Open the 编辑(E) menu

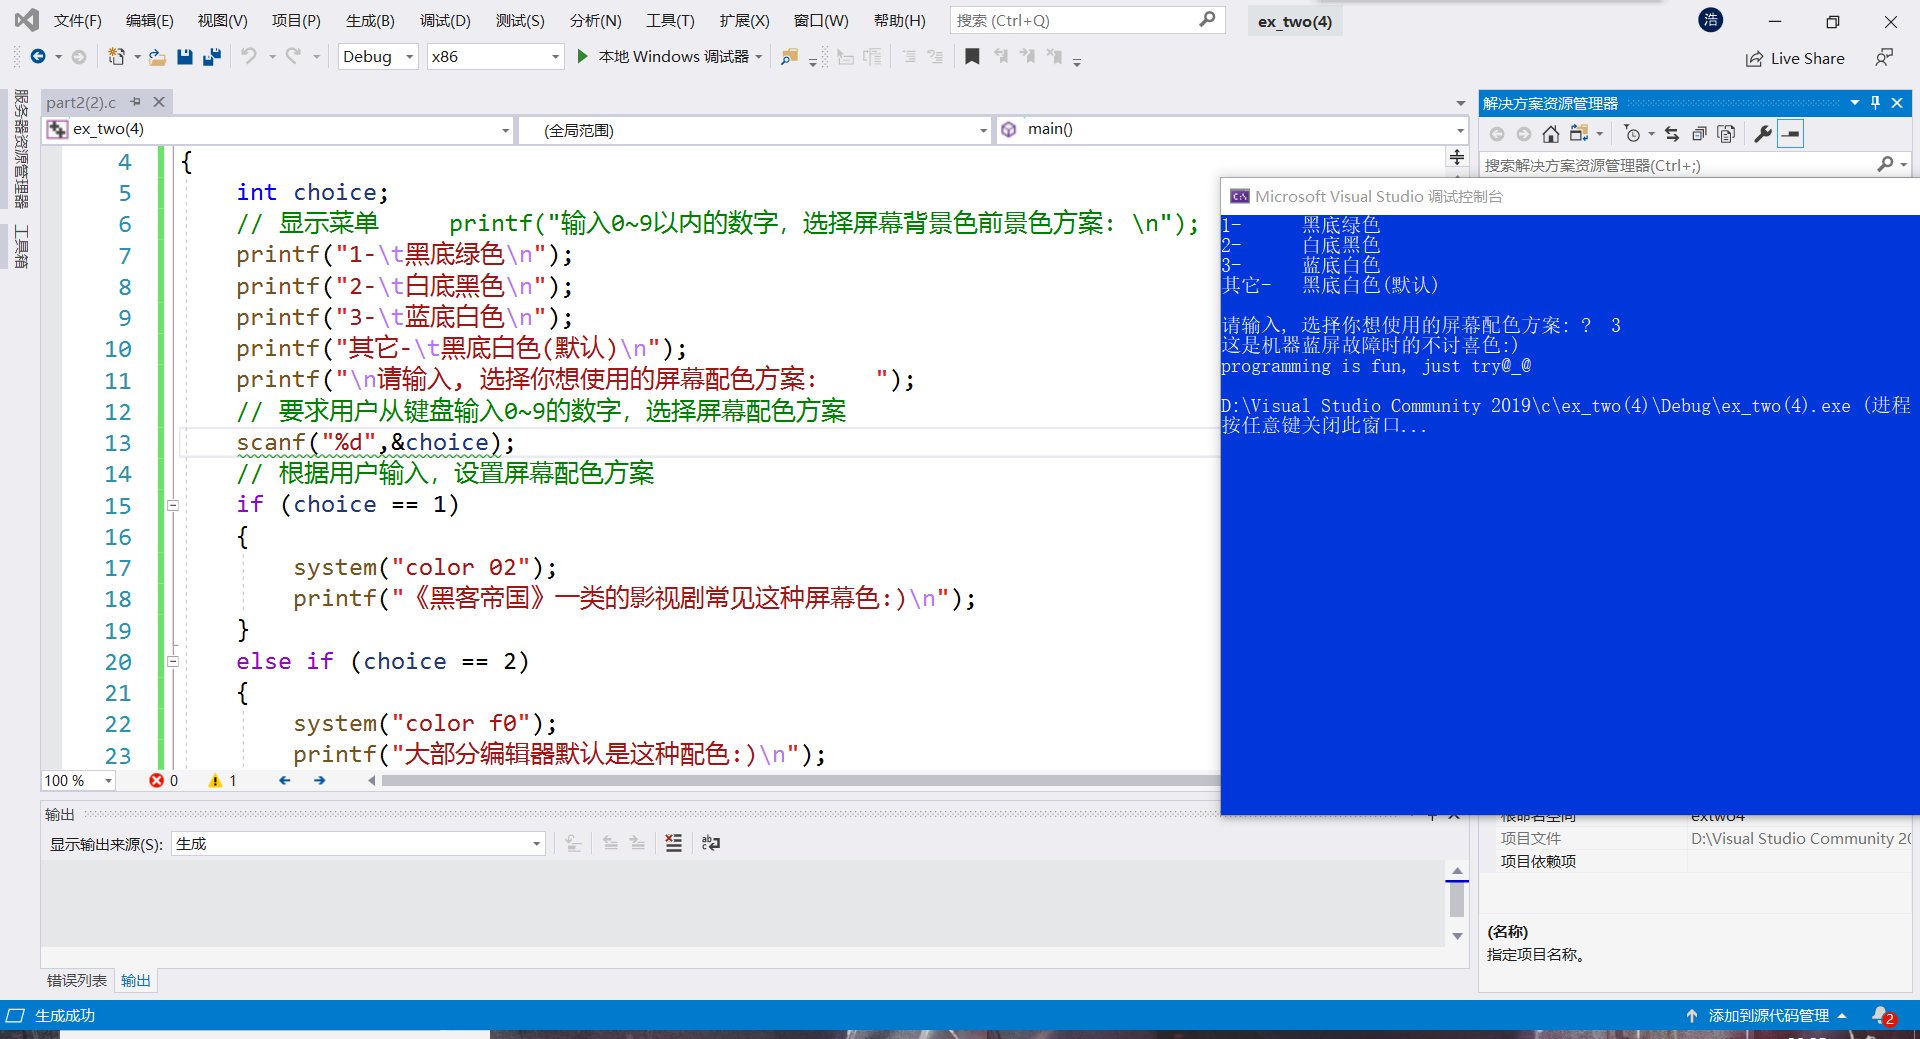click(x=149, y=21)
